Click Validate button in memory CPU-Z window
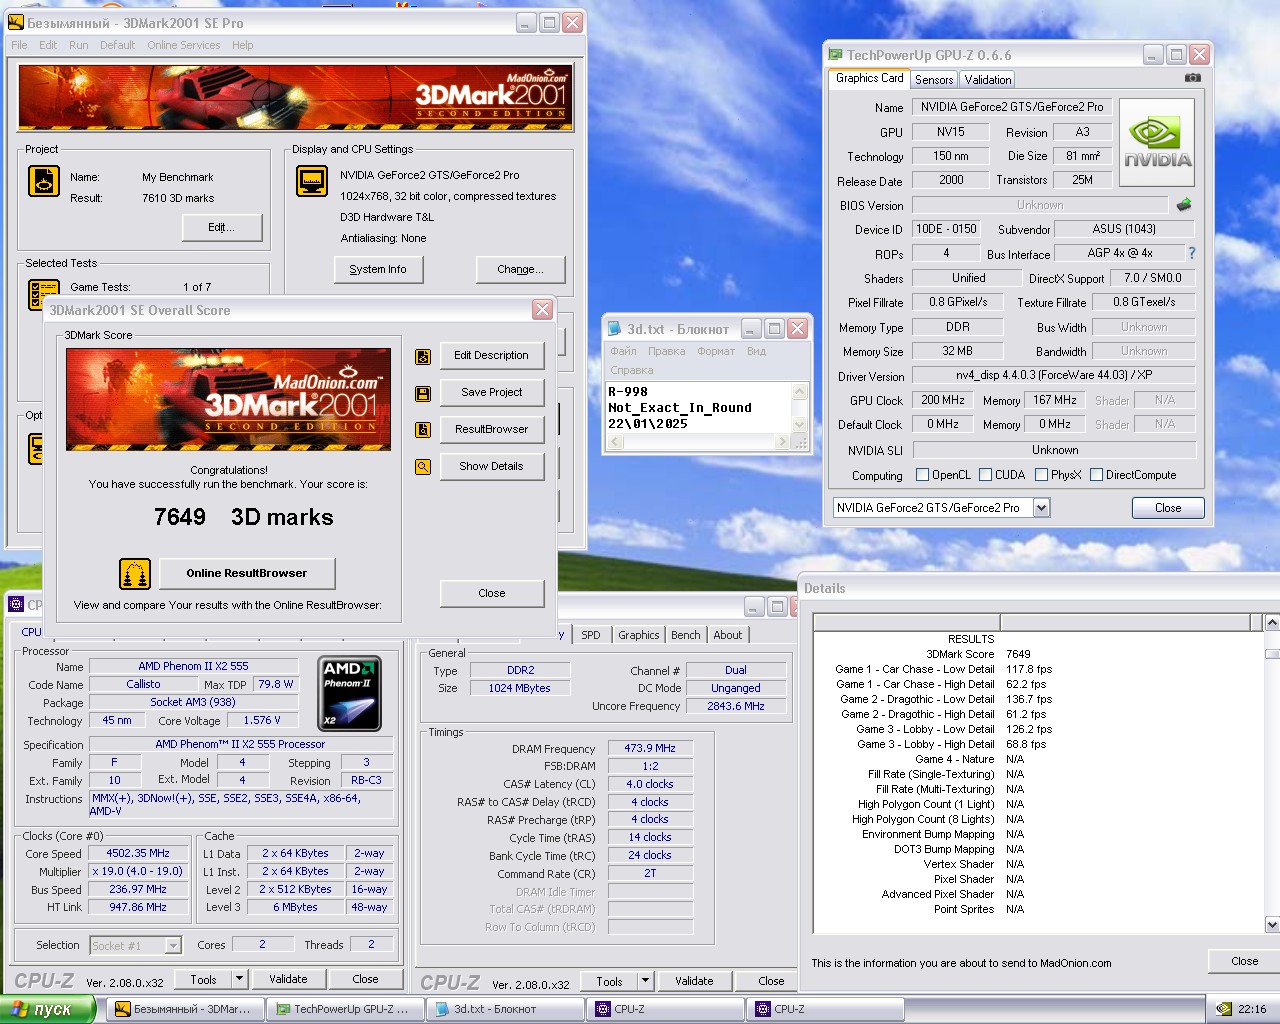 coord(694,981)
